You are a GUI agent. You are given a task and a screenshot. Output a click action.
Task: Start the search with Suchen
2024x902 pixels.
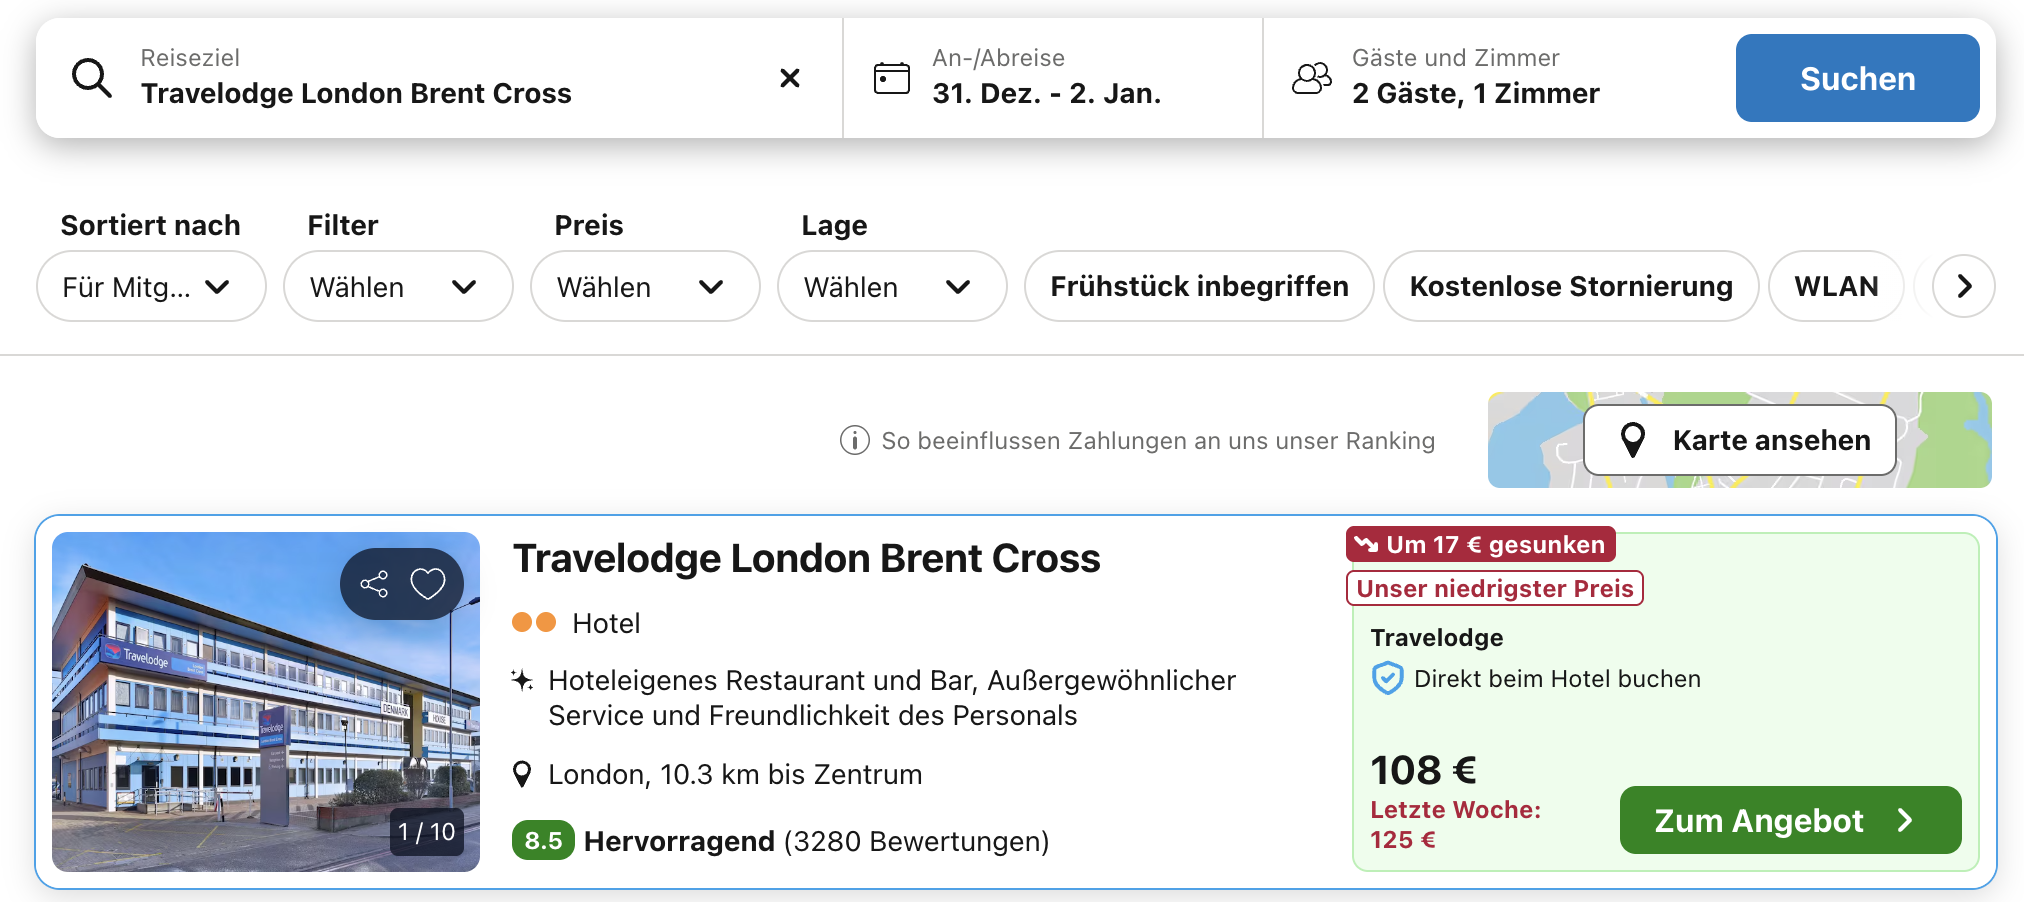[x=1857, y=78]
